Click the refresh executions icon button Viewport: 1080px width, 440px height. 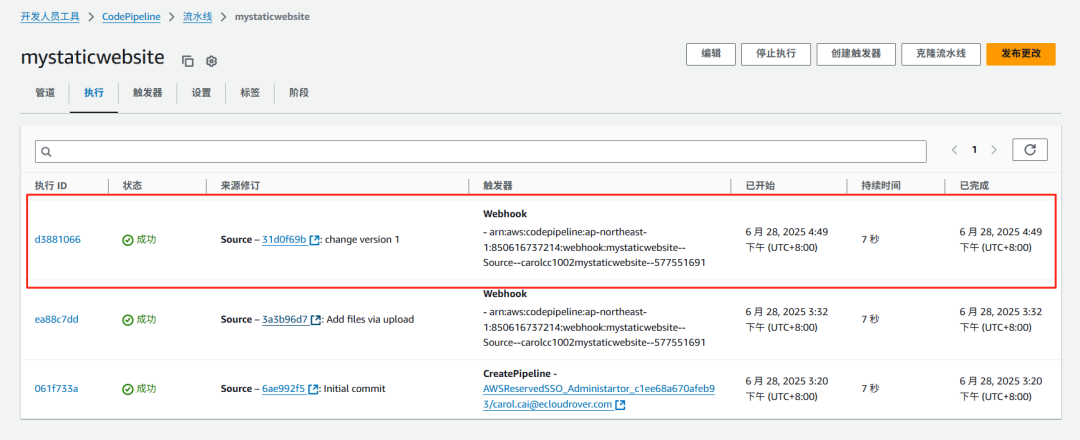[1030, 149]
